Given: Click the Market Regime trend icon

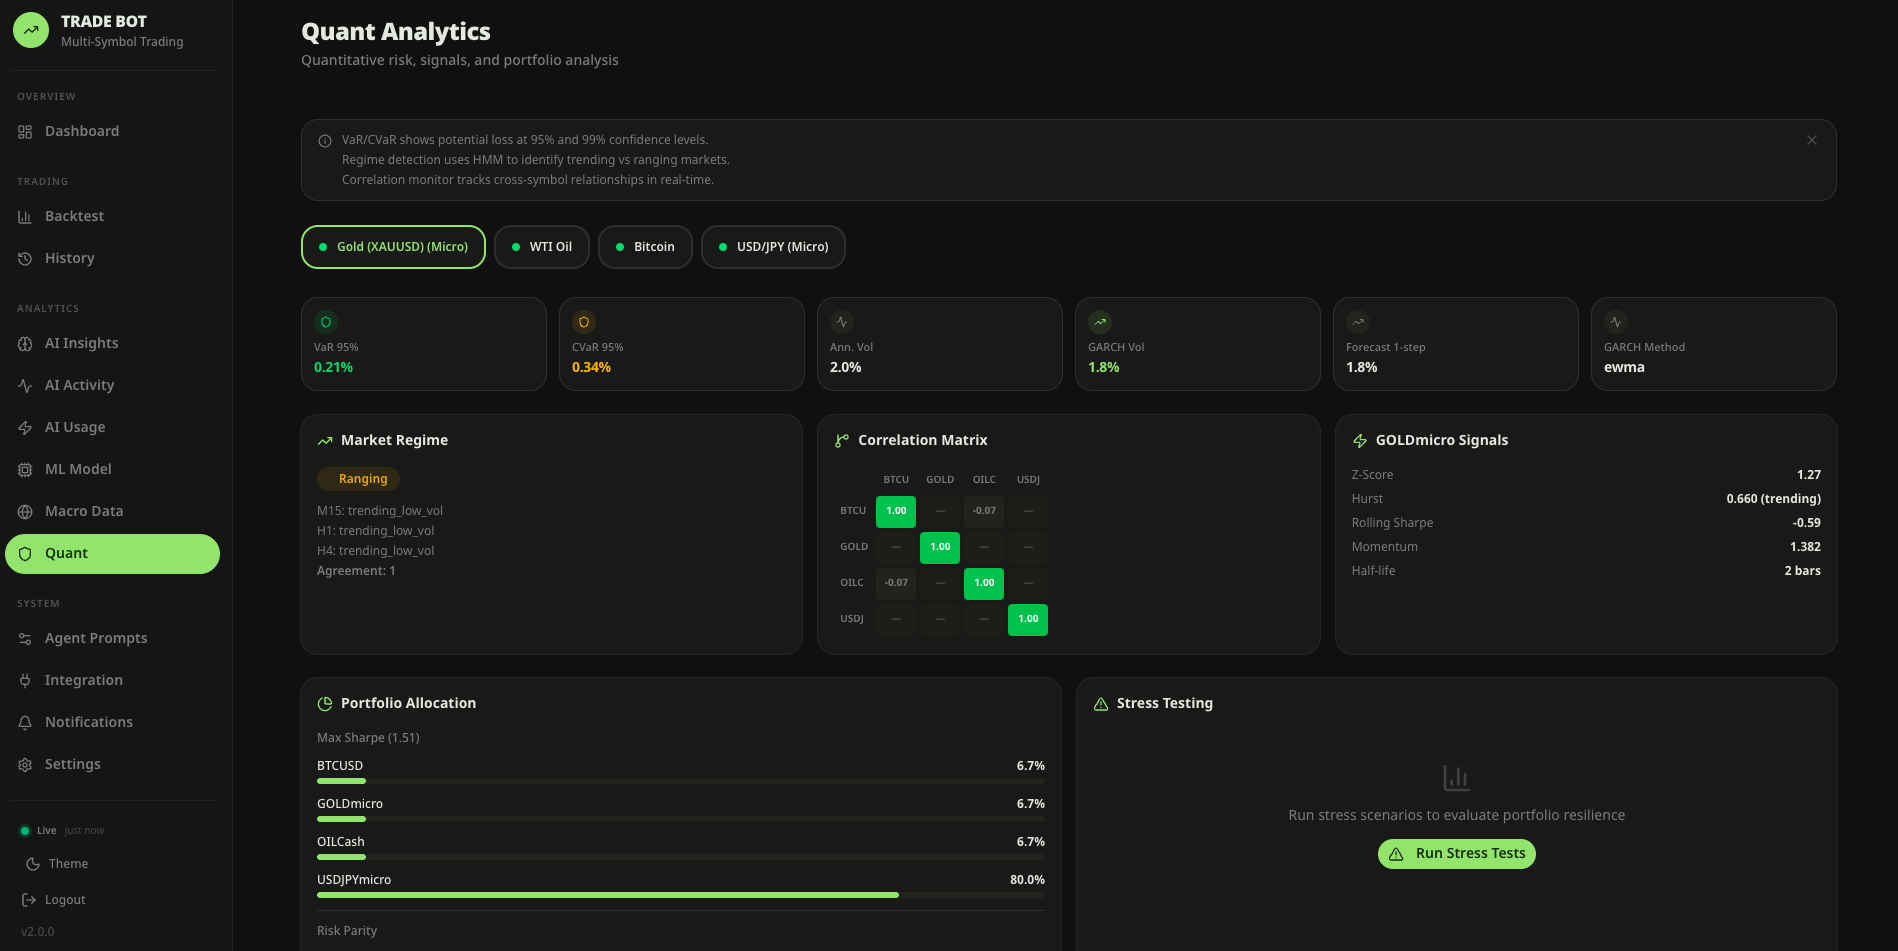Looking at the screenshot, I should 325,441.
